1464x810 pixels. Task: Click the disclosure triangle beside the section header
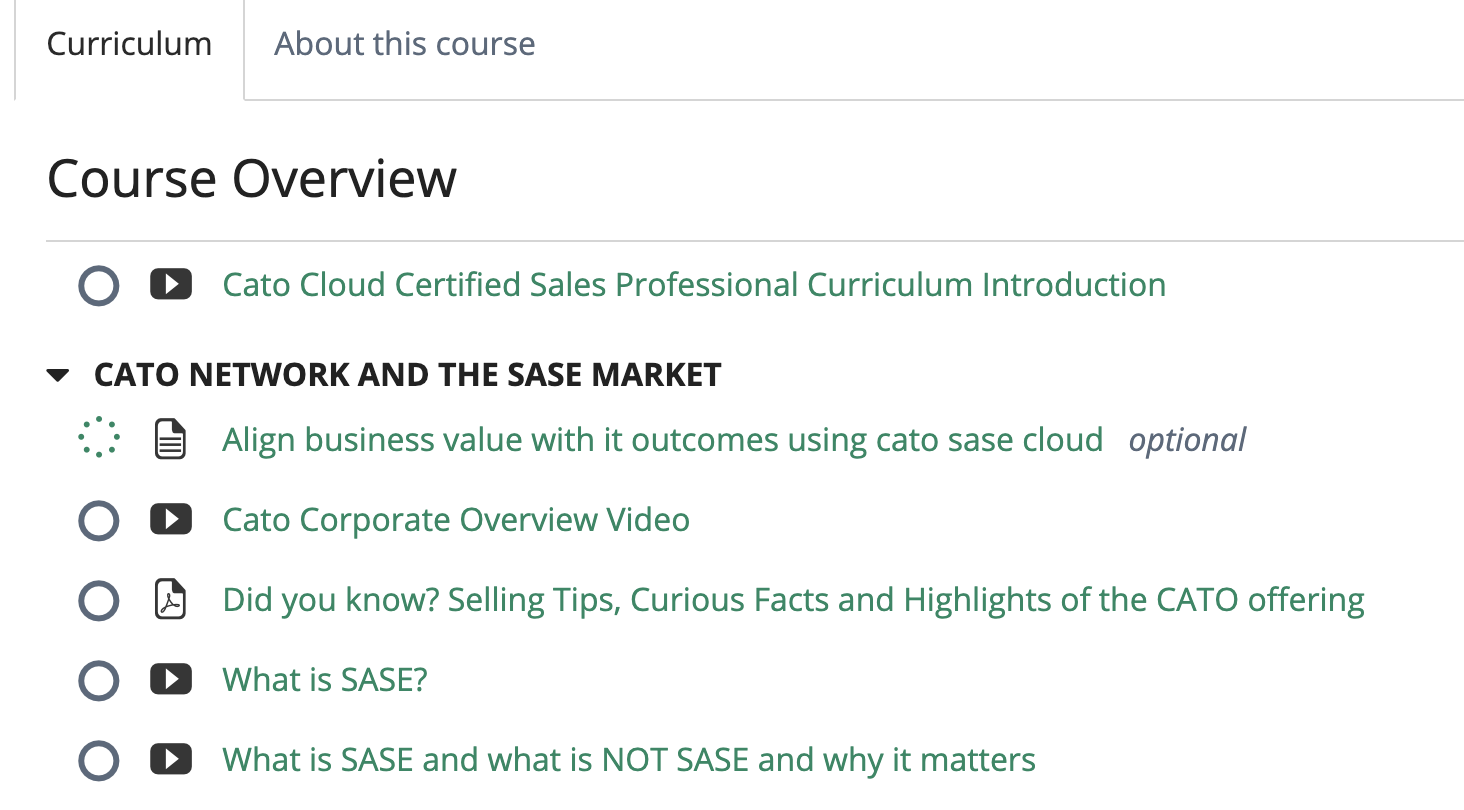58,374
